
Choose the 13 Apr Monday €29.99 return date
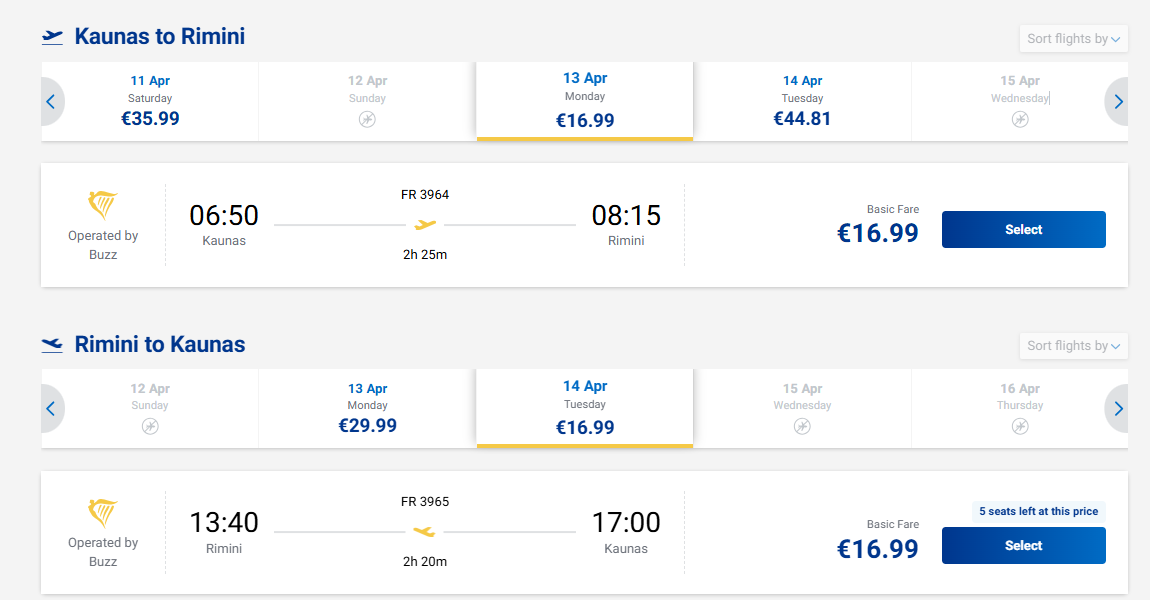tap(367, 408)
